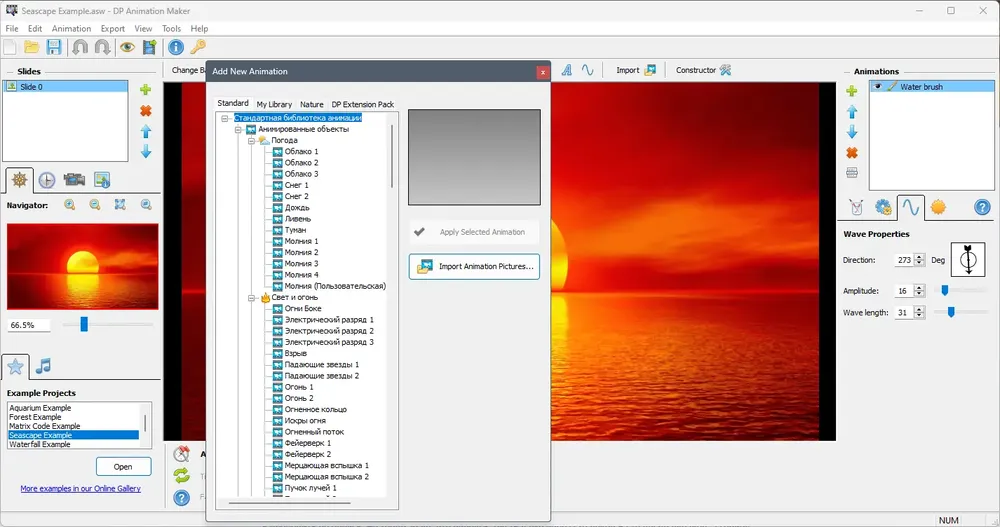The width and height of the screenshot is (1000, 527).
Task: Click the Save project floppy disk icon
Action: (54, 47)
